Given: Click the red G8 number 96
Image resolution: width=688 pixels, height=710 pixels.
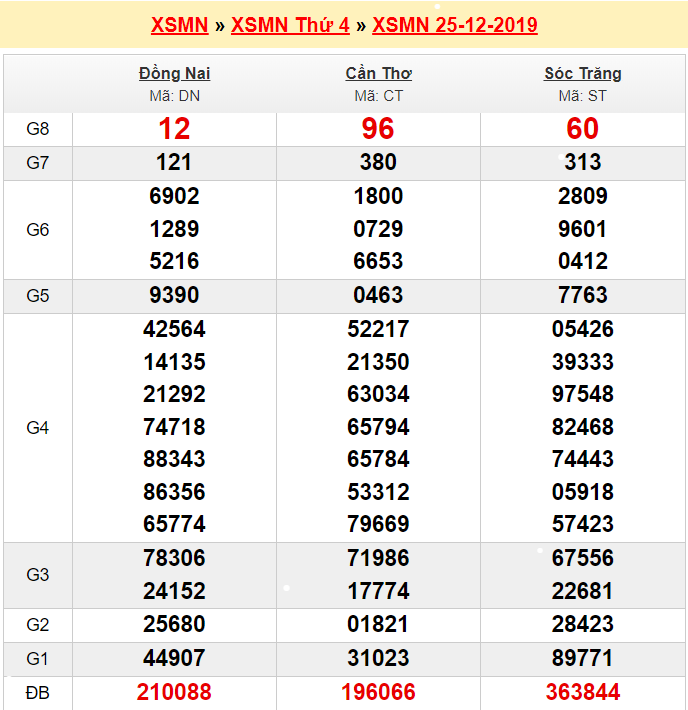Looking at the screenshot, I should tap(378, 129).
